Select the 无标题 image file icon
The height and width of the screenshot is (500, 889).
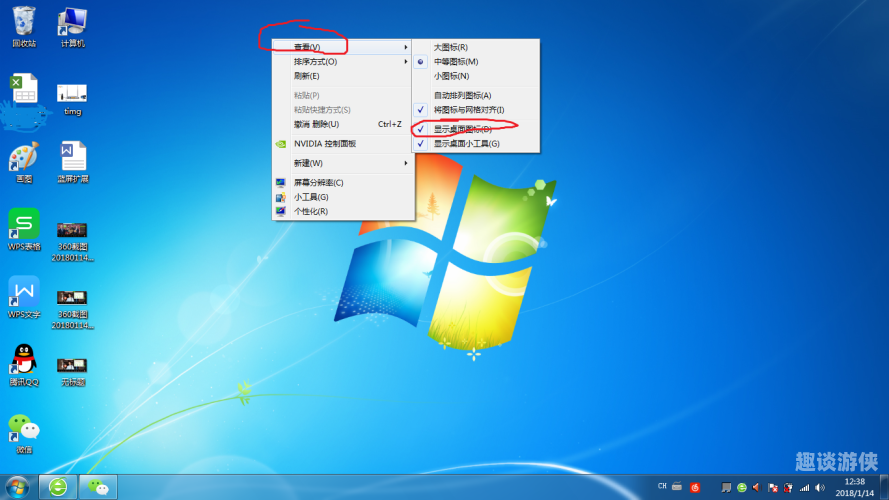click(x=73, y=371)
